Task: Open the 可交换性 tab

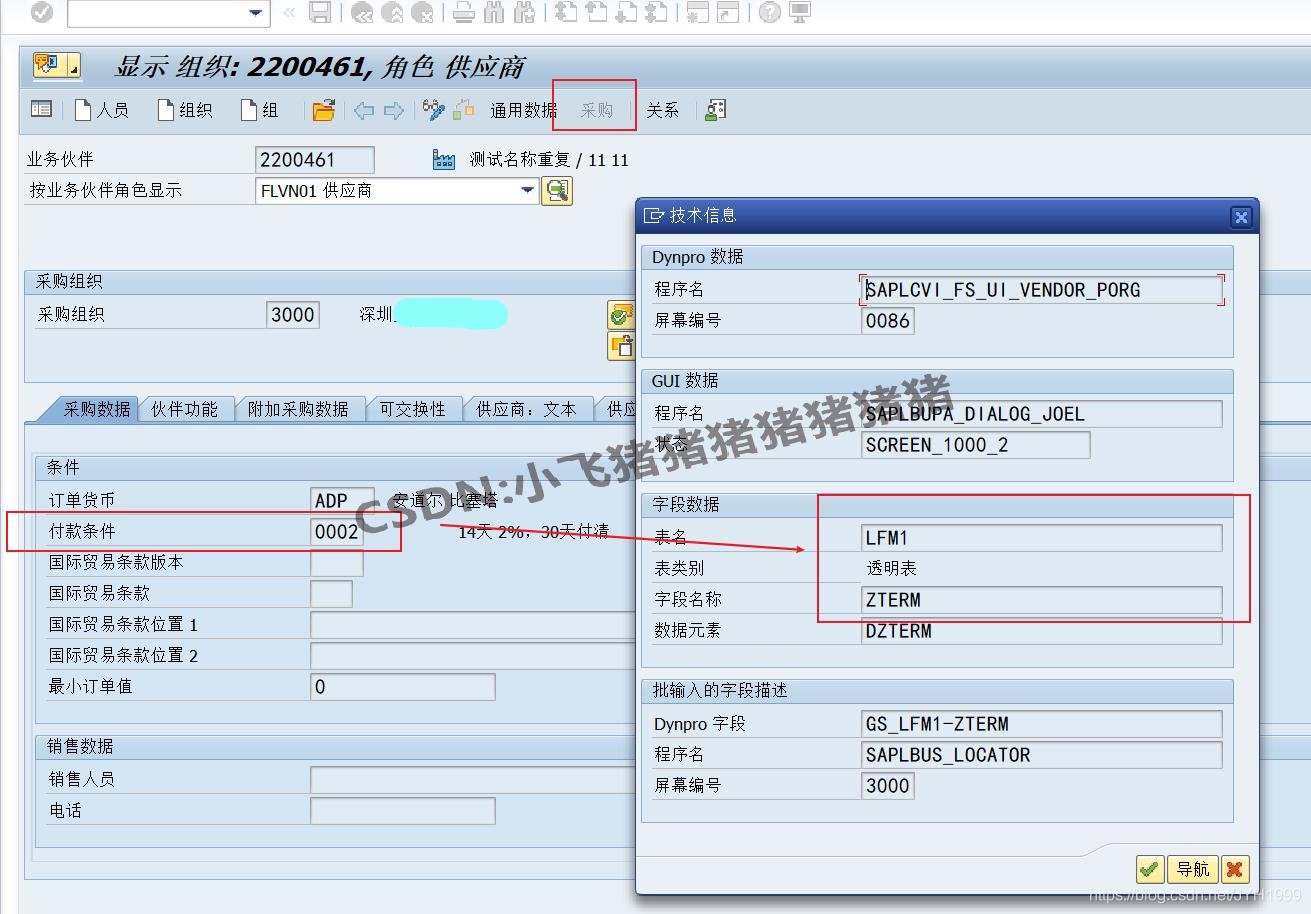Action: pos(413,409)
